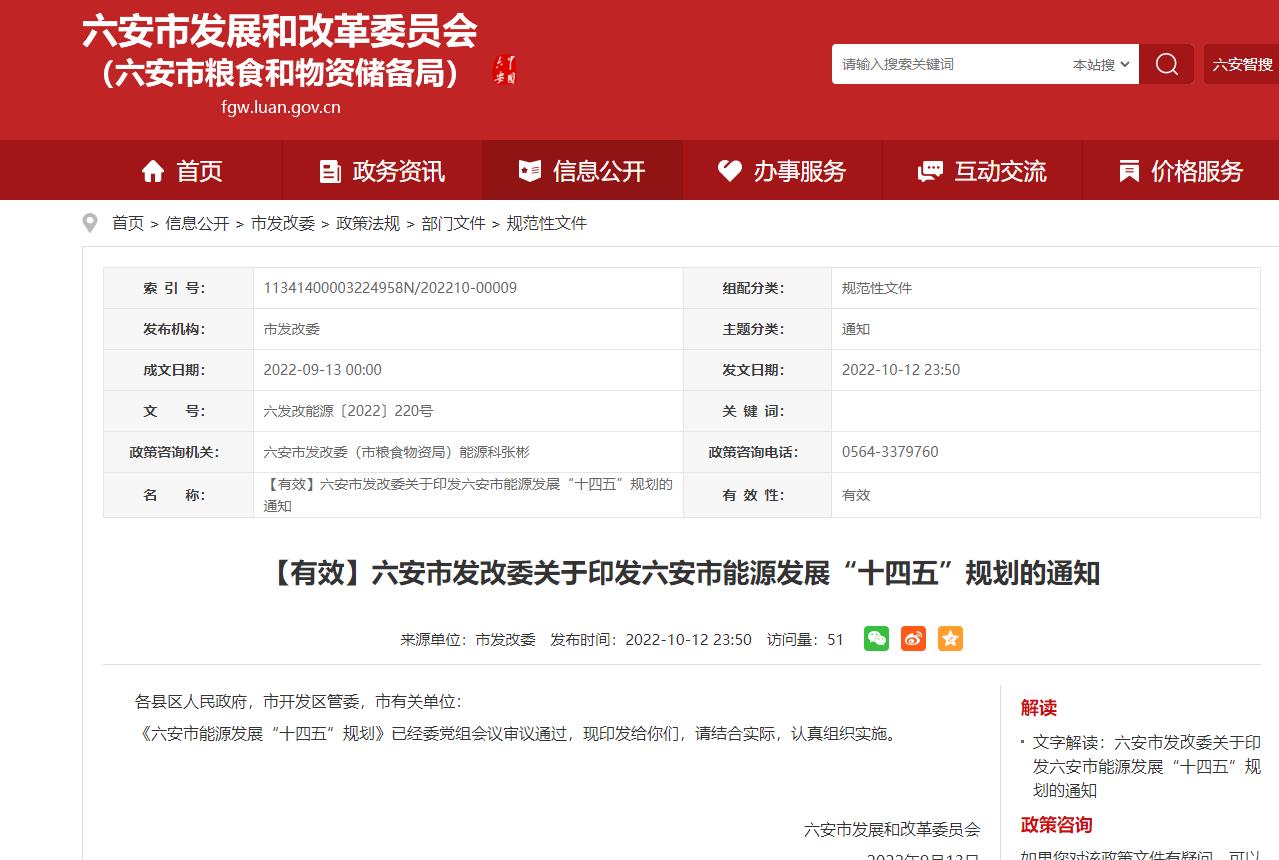1279x860 pixels.
Task: Open the 本站搜 search scope dropdown
Action: (1099, 63)
